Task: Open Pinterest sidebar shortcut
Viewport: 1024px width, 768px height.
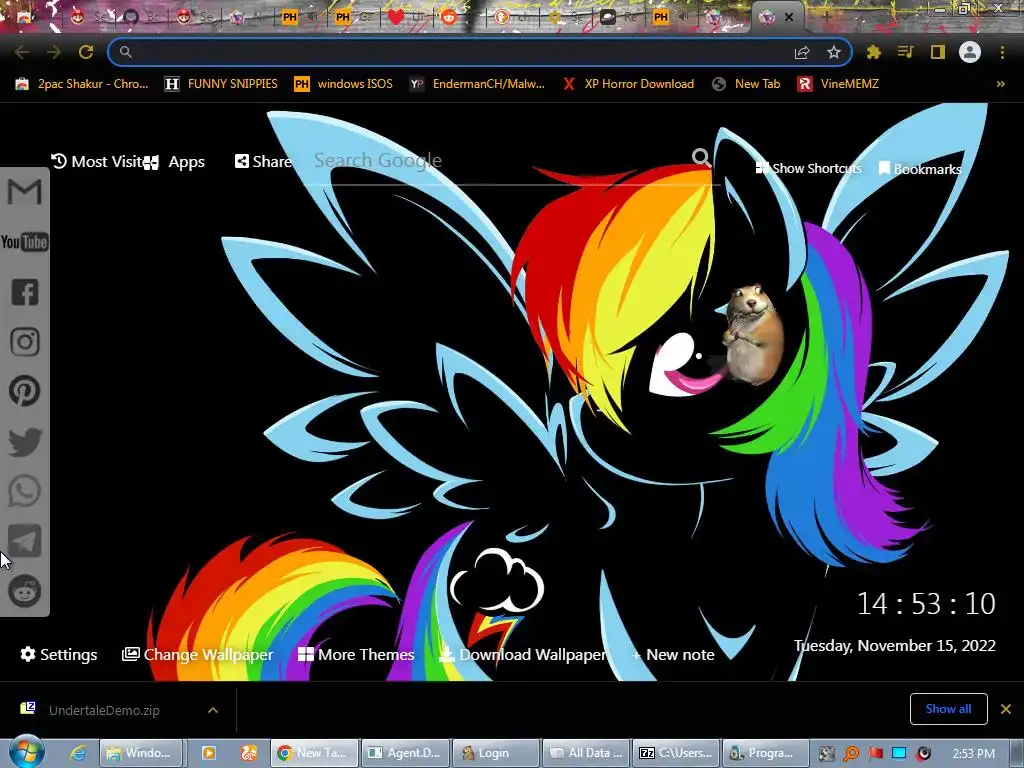Action: click(25, 391)
